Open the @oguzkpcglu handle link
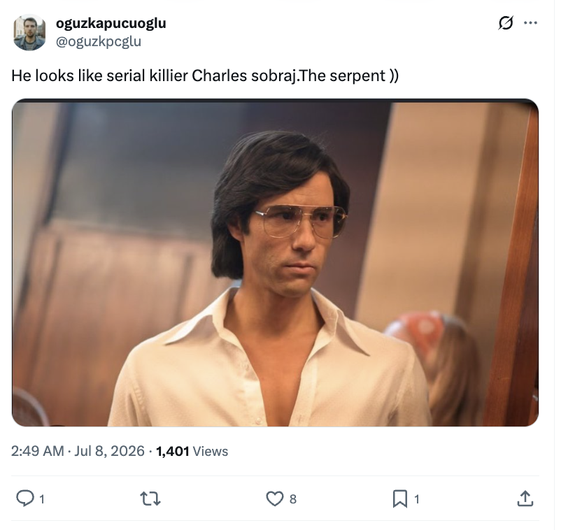The width and height of the screenshot is (582, 530). point(98,42)
